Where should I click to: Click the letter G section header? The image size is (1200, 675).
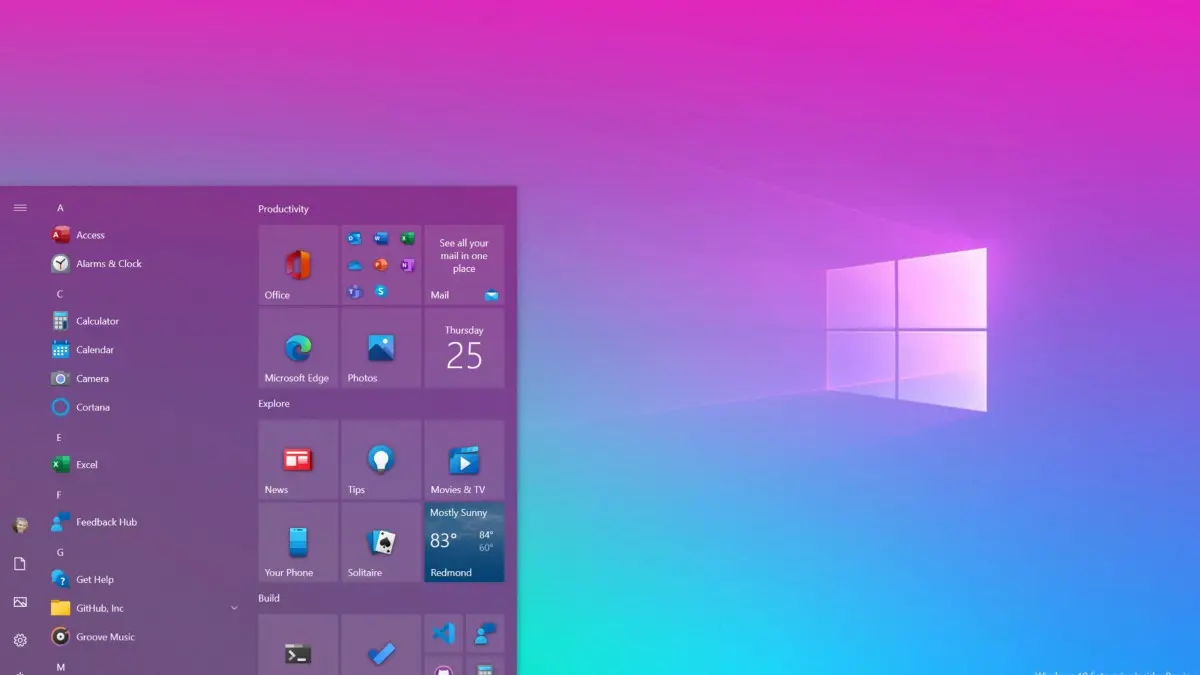[60, 552]
